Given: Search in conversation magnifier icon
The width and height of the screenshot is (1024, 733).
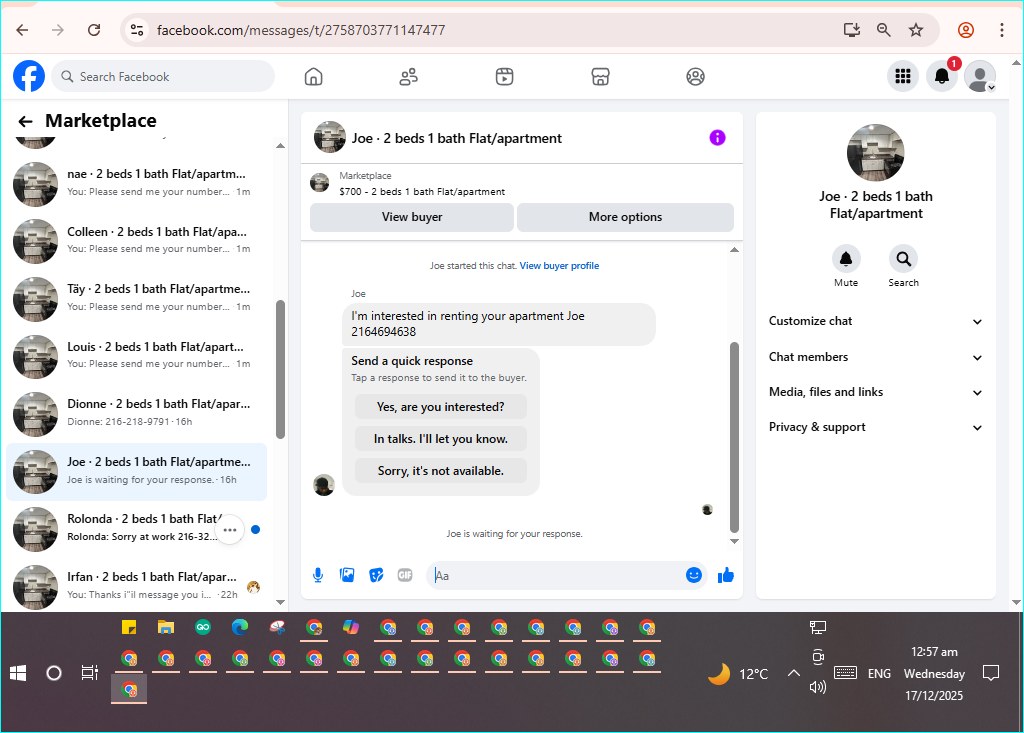Looking at the screenshot, I should point(903,259).
